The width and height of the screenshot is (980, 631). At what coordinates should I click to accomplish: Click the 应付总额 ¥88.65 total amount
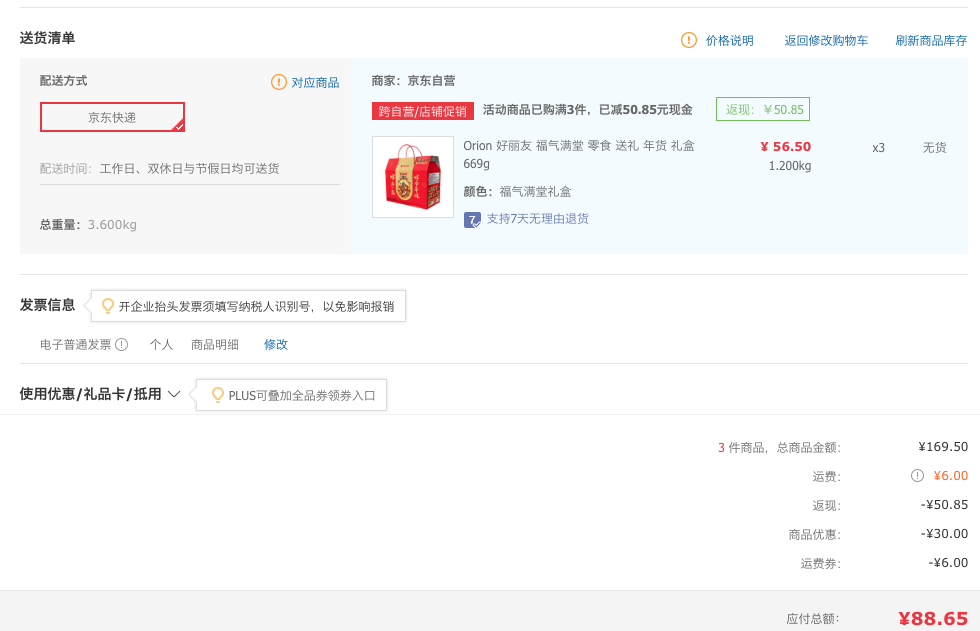click(x=933, y=619)
